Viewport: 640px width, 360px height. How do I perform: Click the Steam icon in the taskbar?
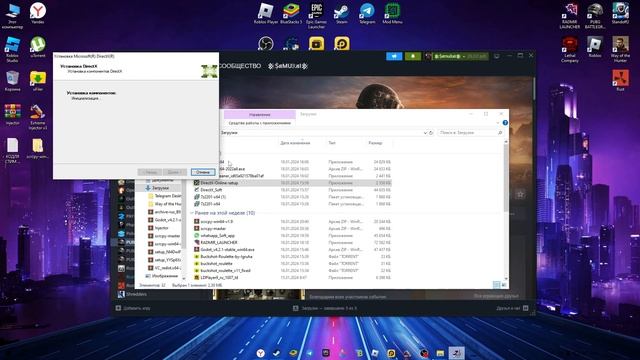click(x=277, y=353)
